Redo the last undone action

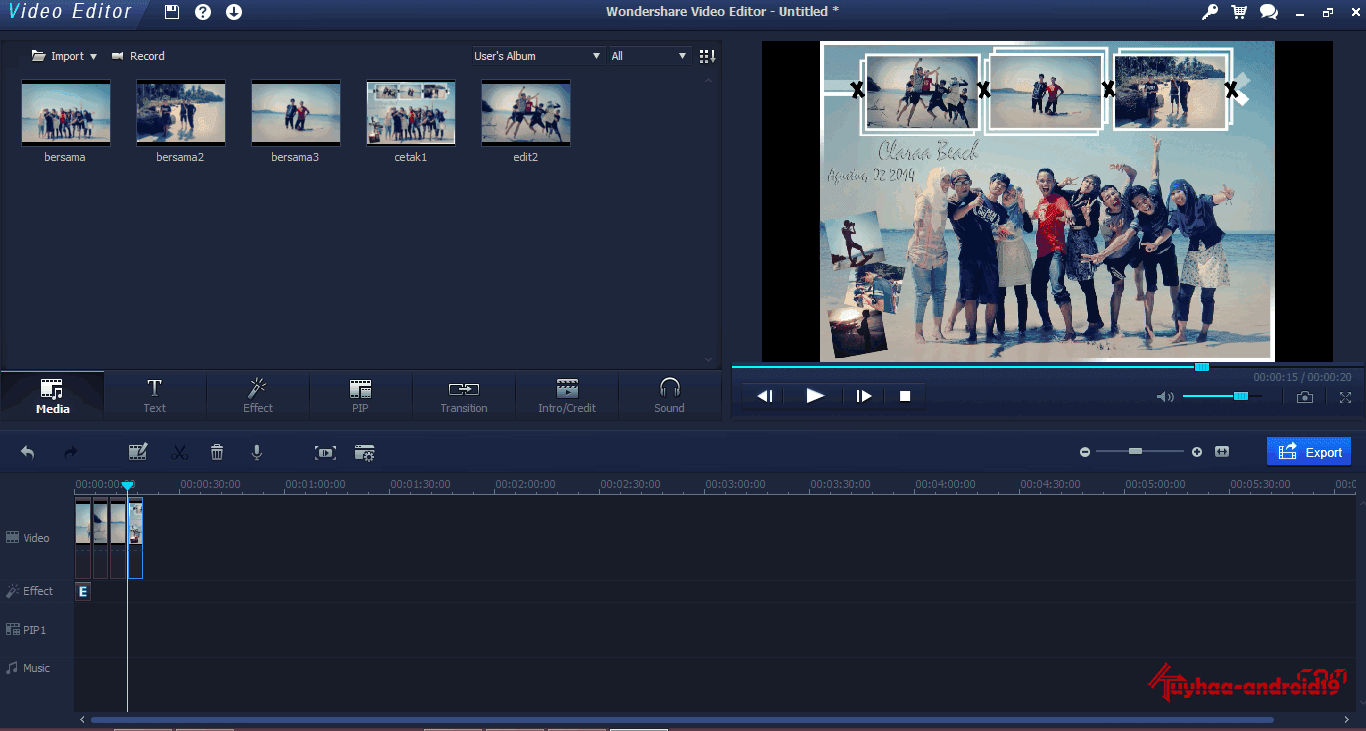point(71,453)
